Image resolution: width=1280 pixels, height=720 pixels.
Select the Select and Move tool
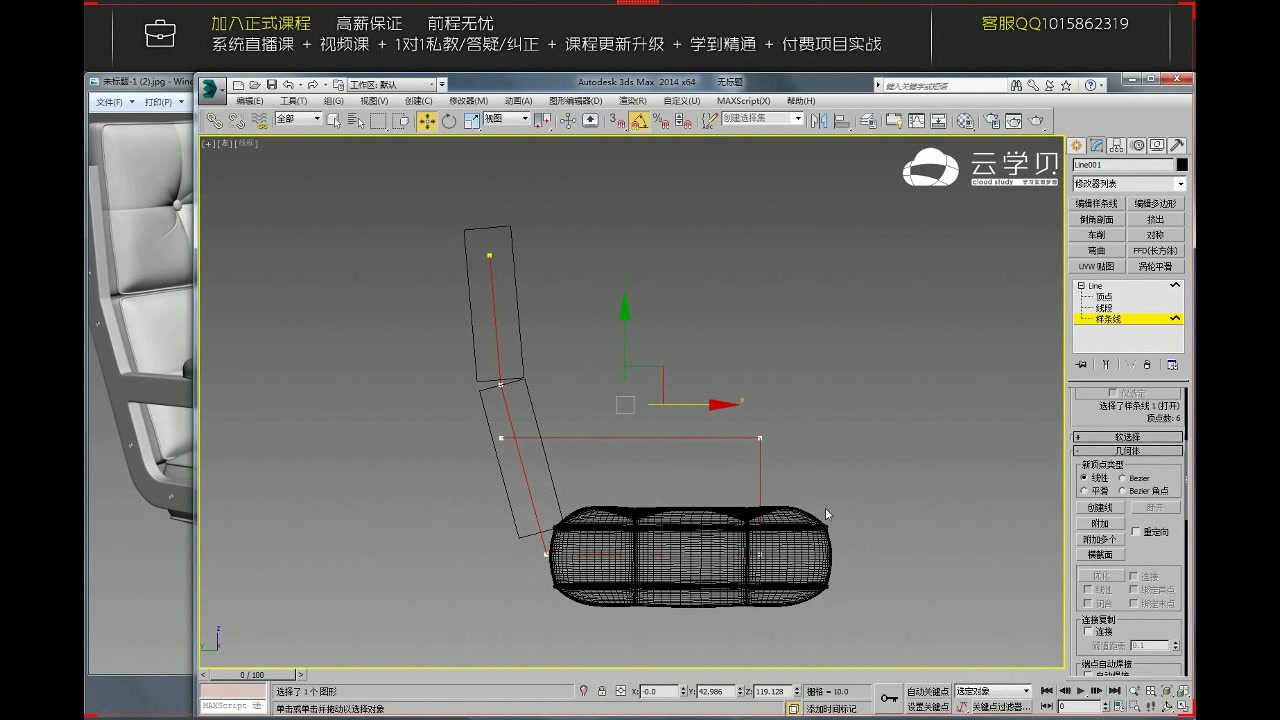(x=426, y=120)
